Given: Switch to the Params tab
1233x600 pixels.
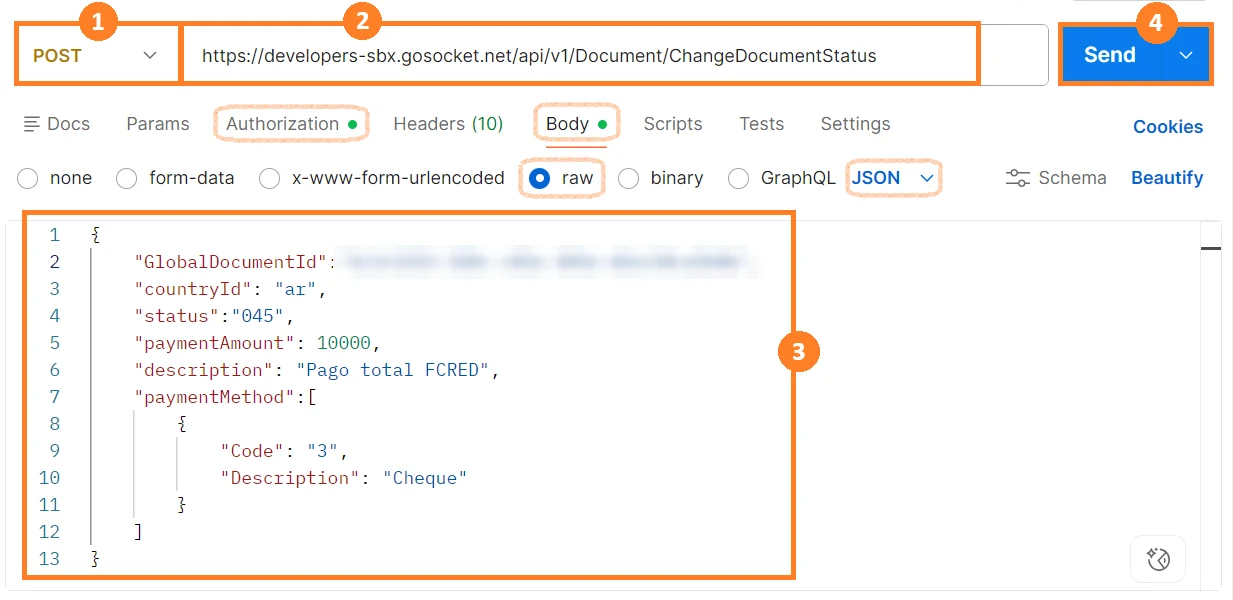Looking at the screenshot, I should point(158,124).
